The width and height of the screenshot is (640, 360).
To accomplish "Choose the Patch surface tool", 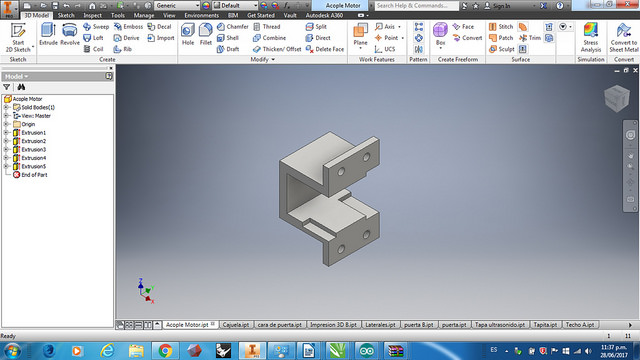I will tap(501, 38).
